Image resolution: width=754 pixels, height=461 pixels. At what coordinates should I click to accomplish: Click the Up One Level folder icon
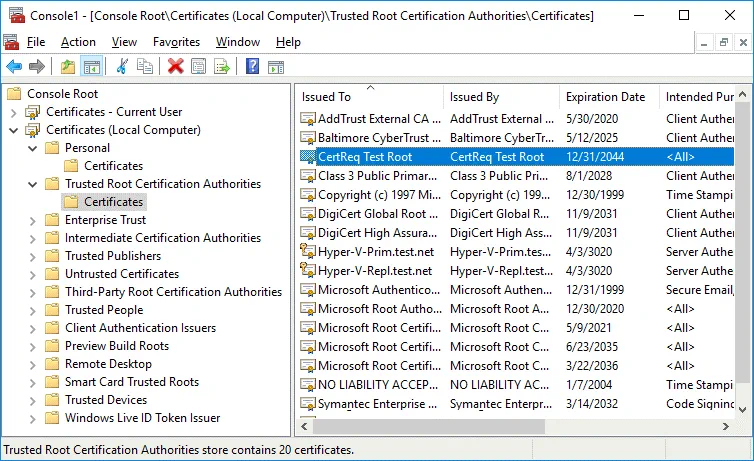click(x=68, y=66)
